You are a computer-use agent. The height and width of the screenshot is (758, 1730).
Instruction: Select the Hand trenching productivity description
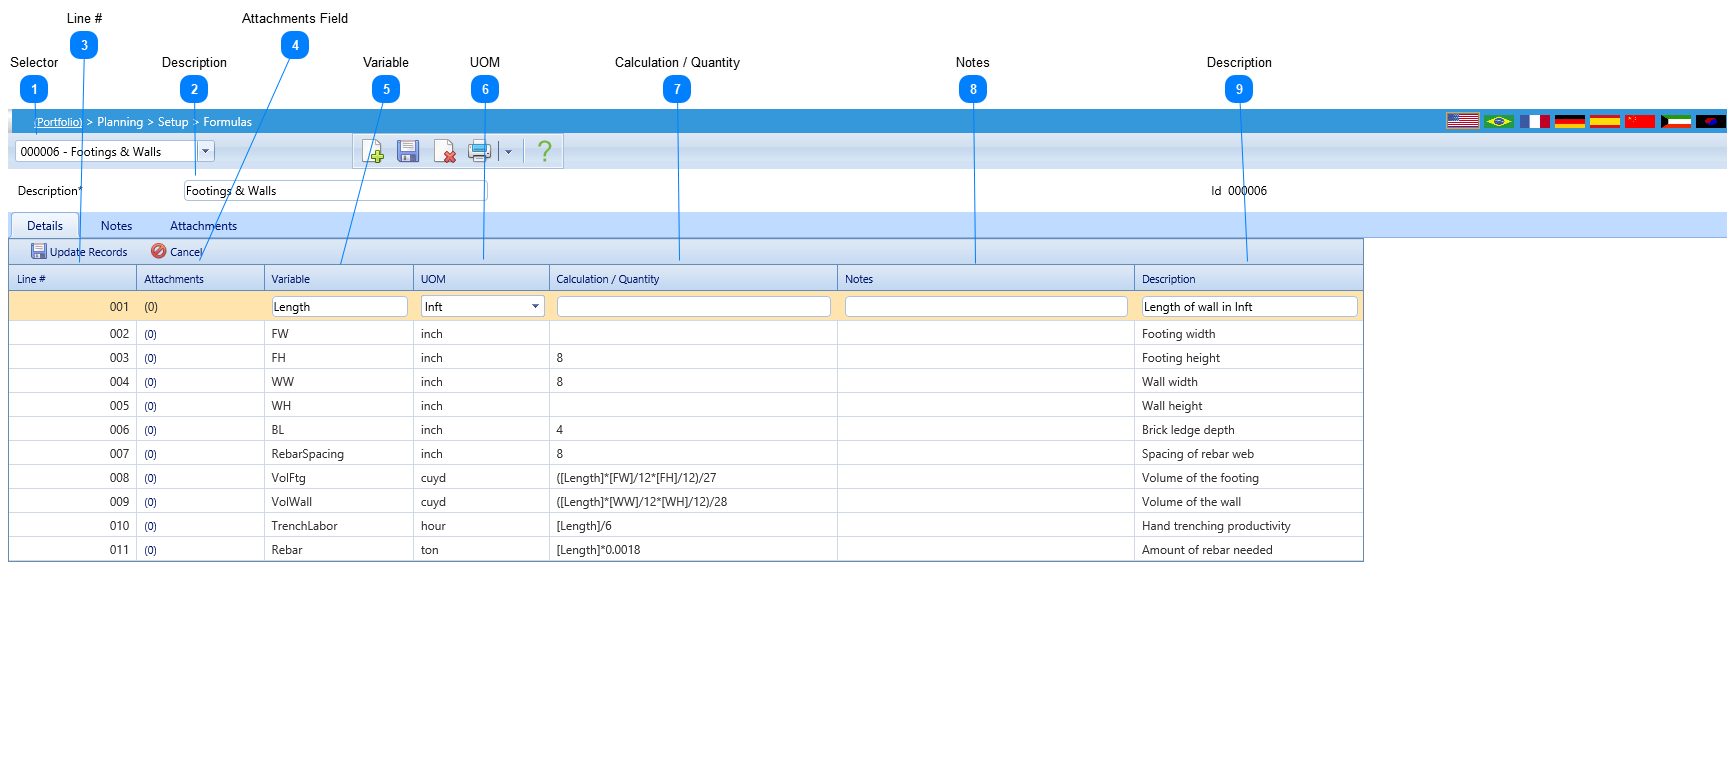[x=1249, y=526]
